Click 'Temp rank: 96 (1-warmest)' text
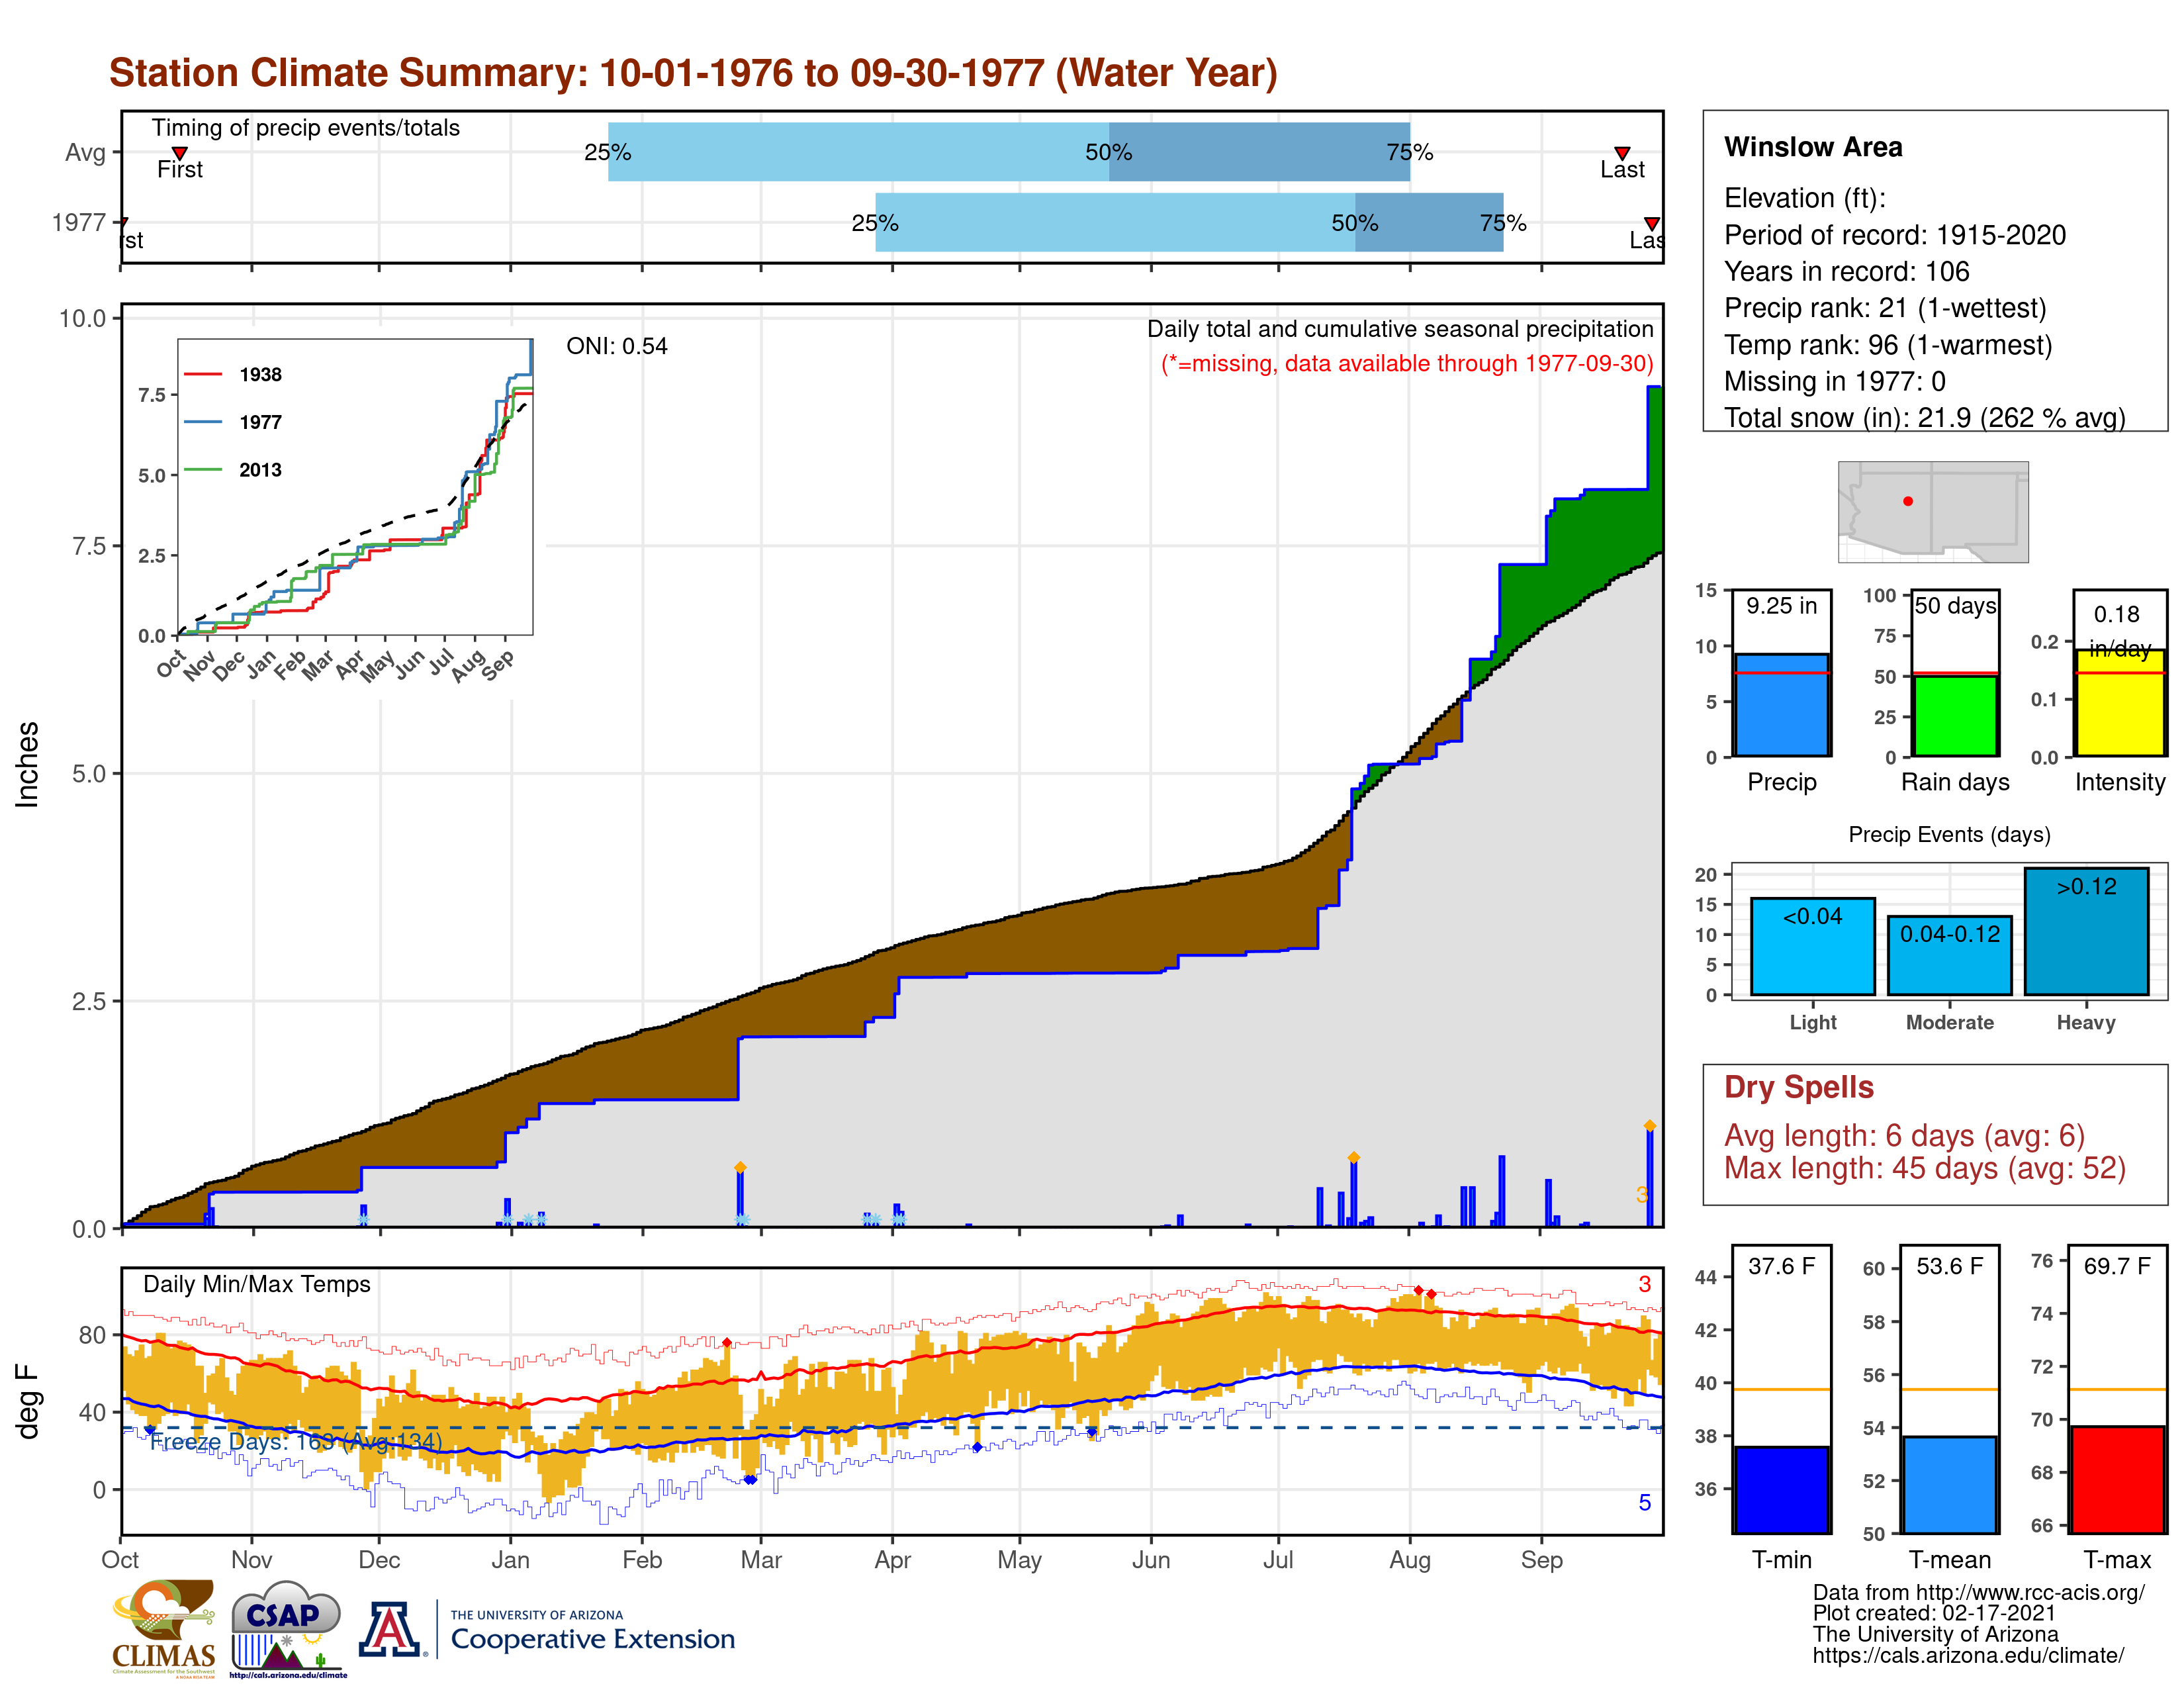Image resolution: width=2184 pixels, height=1688 pixels. tap(1888, 345)
